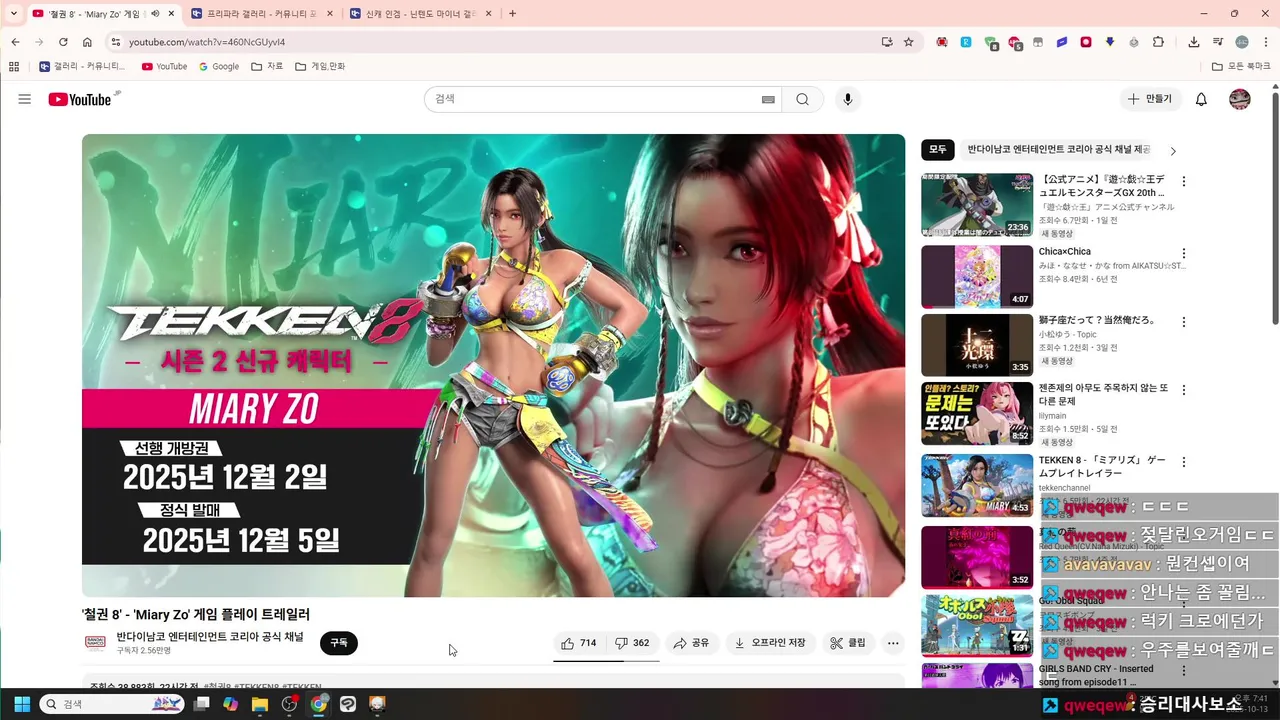Select the 반다이남코 channel filter chip

pos(1058,150)
